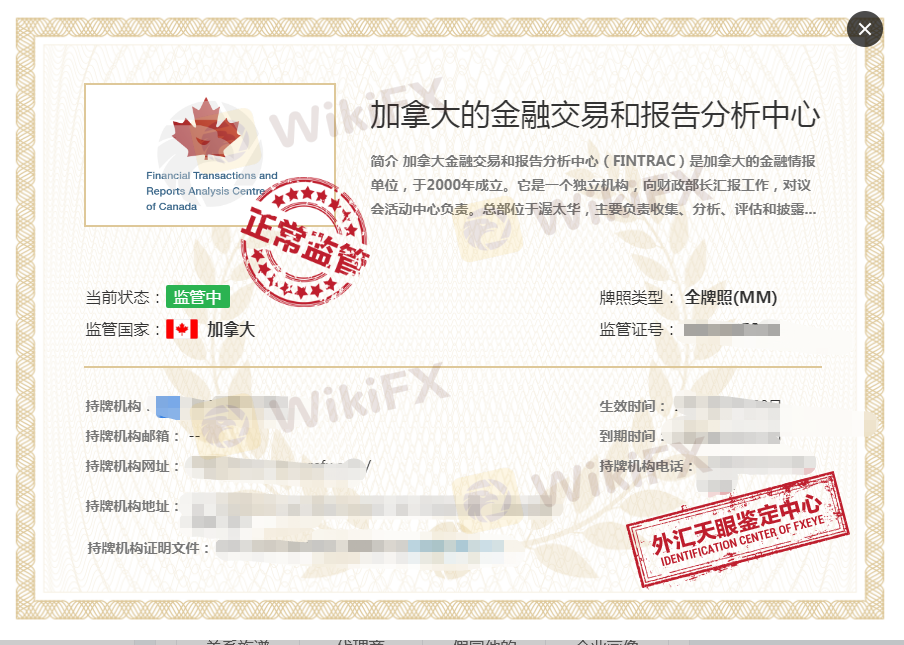Open the 持牌机构证明文件 document link
Screen dimensions: 904x645
click(x=360, y=547)
